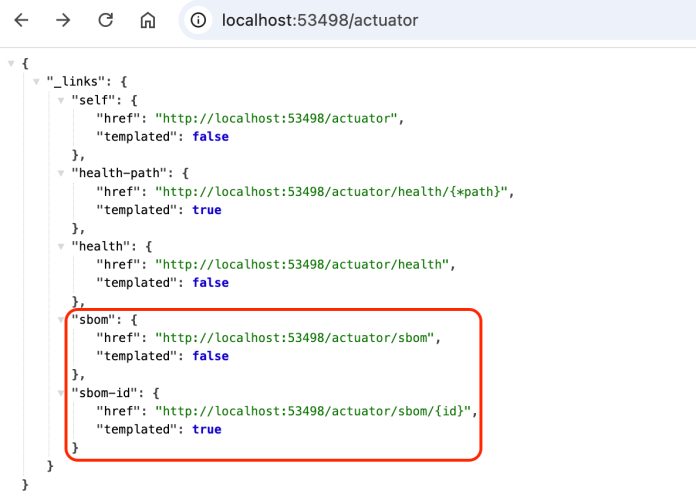Viewport: 696px width, 501px height.
Task: Collapse the "health" node
Action: [x=60, y=246]
